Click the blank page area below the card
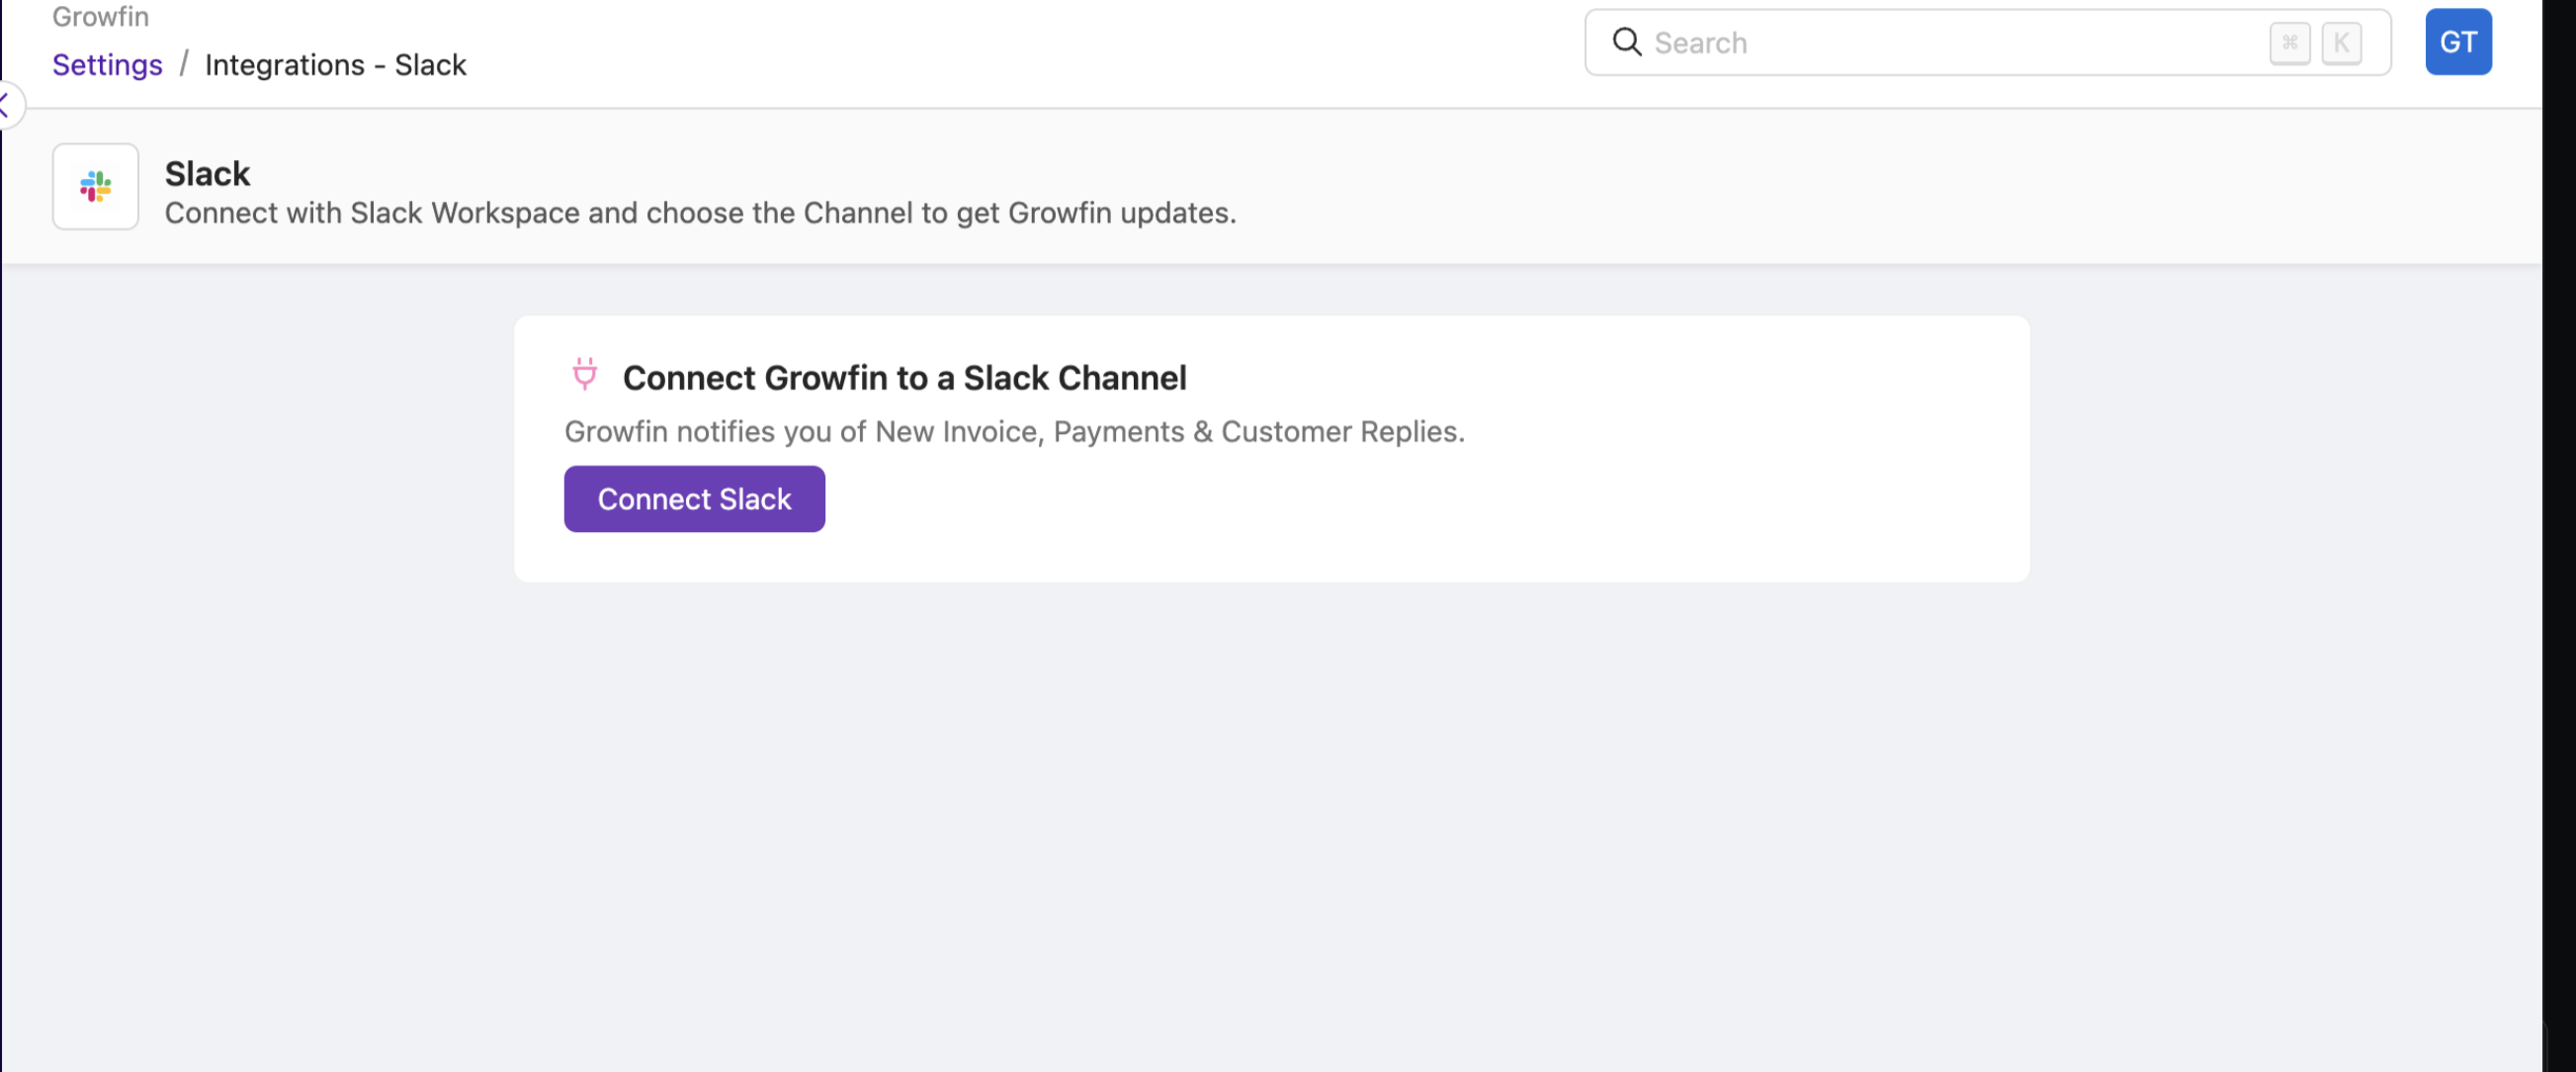 [x=1270, y=820]
